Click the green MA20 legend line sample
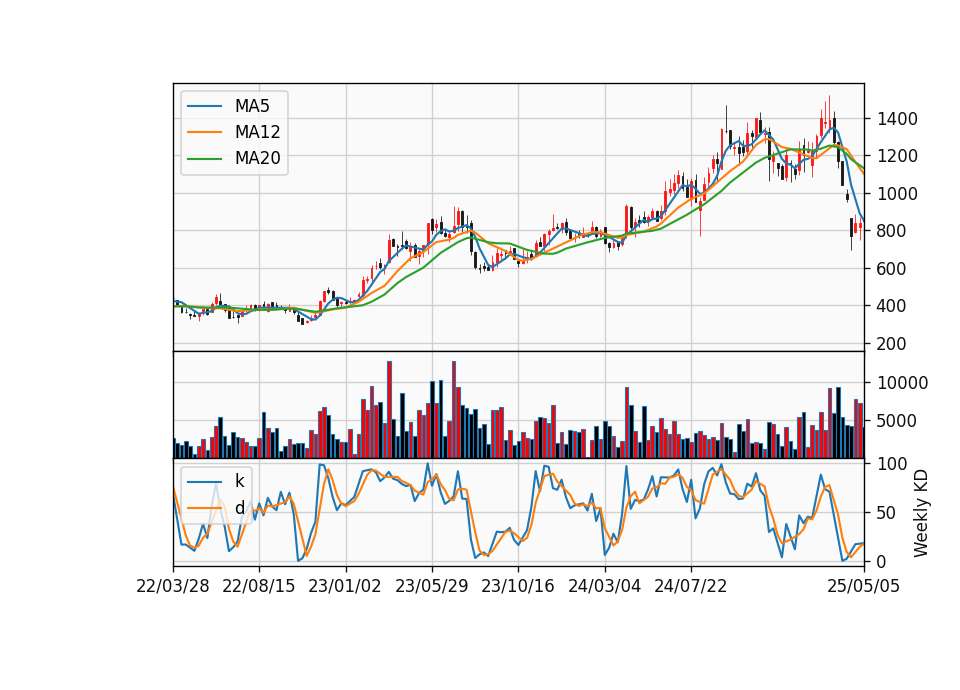Screen dimensions: 960x690 pos(204,159)
